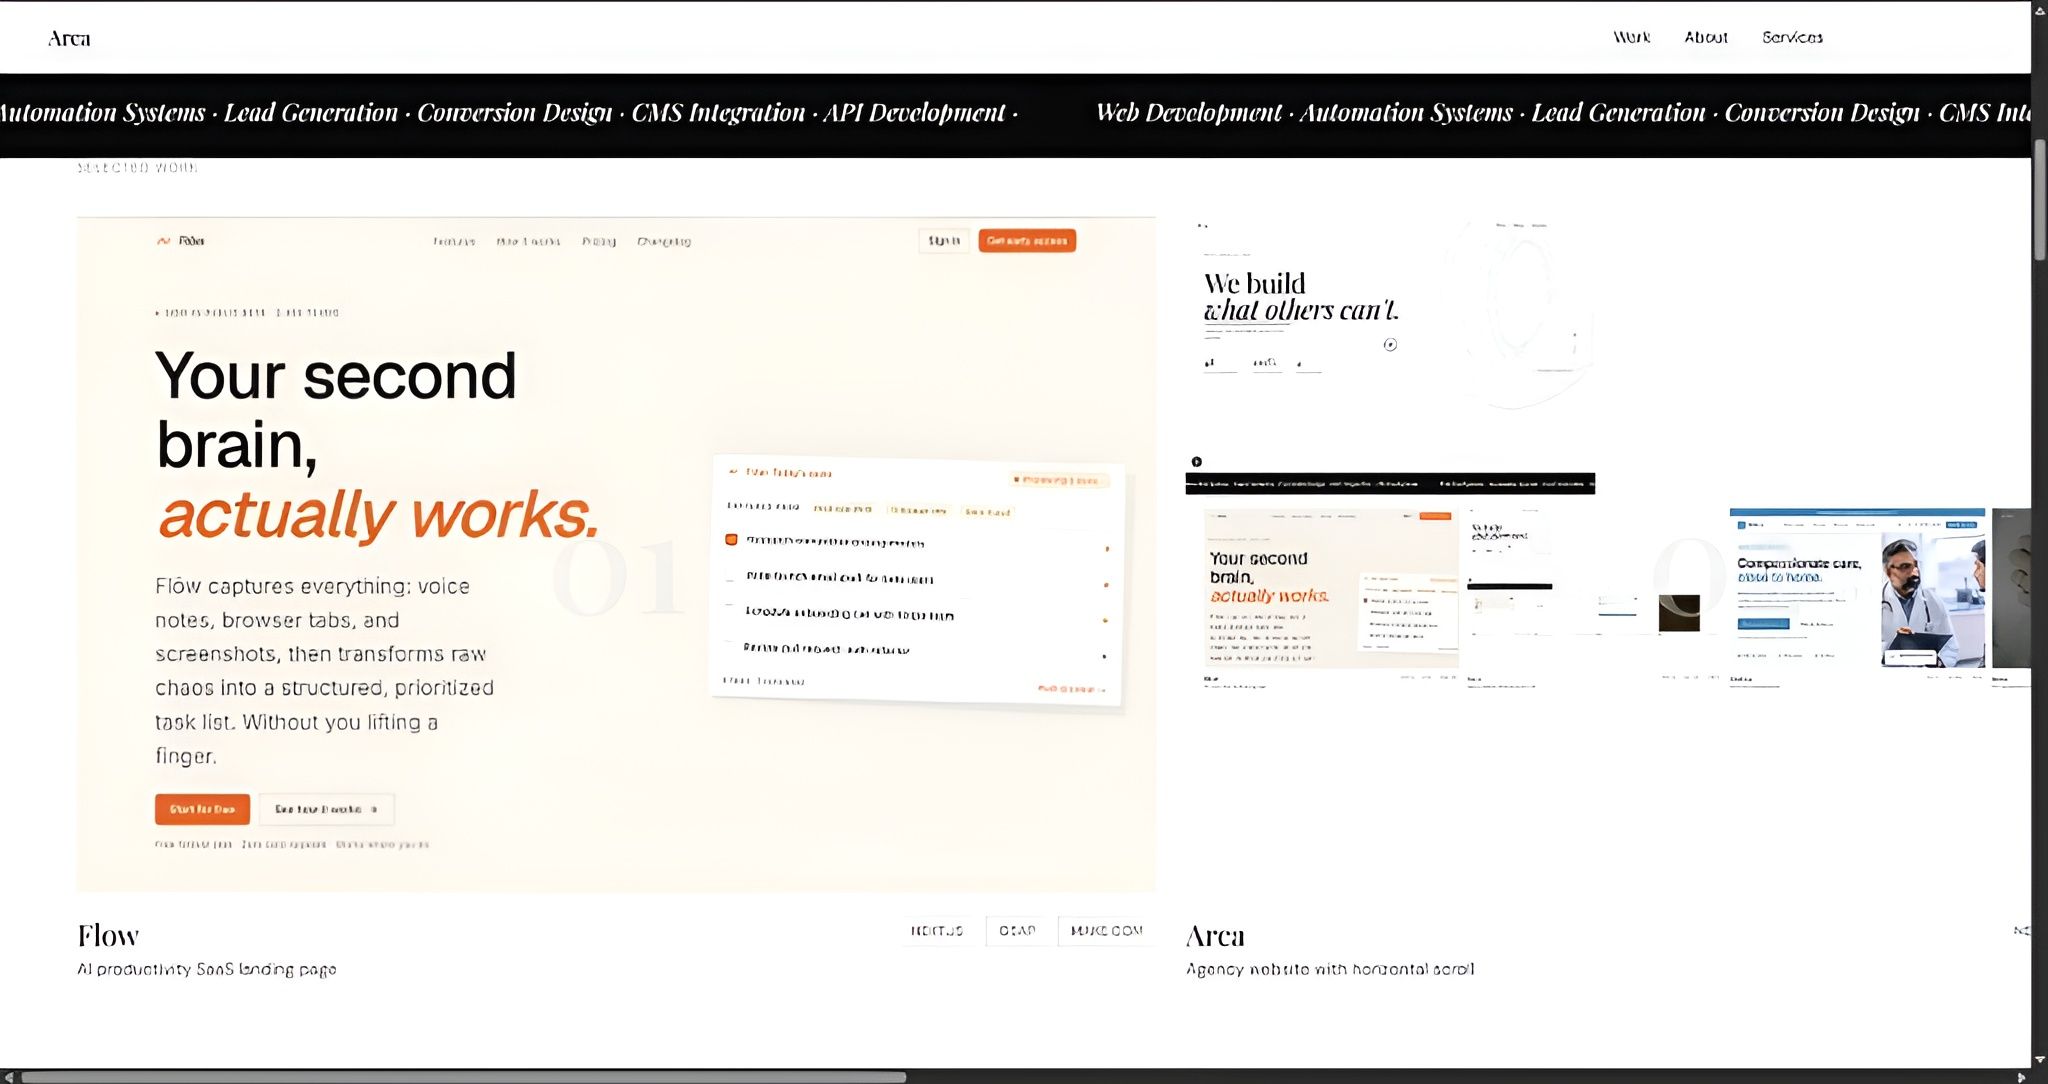Open the Flow project title

pos(108,936)
